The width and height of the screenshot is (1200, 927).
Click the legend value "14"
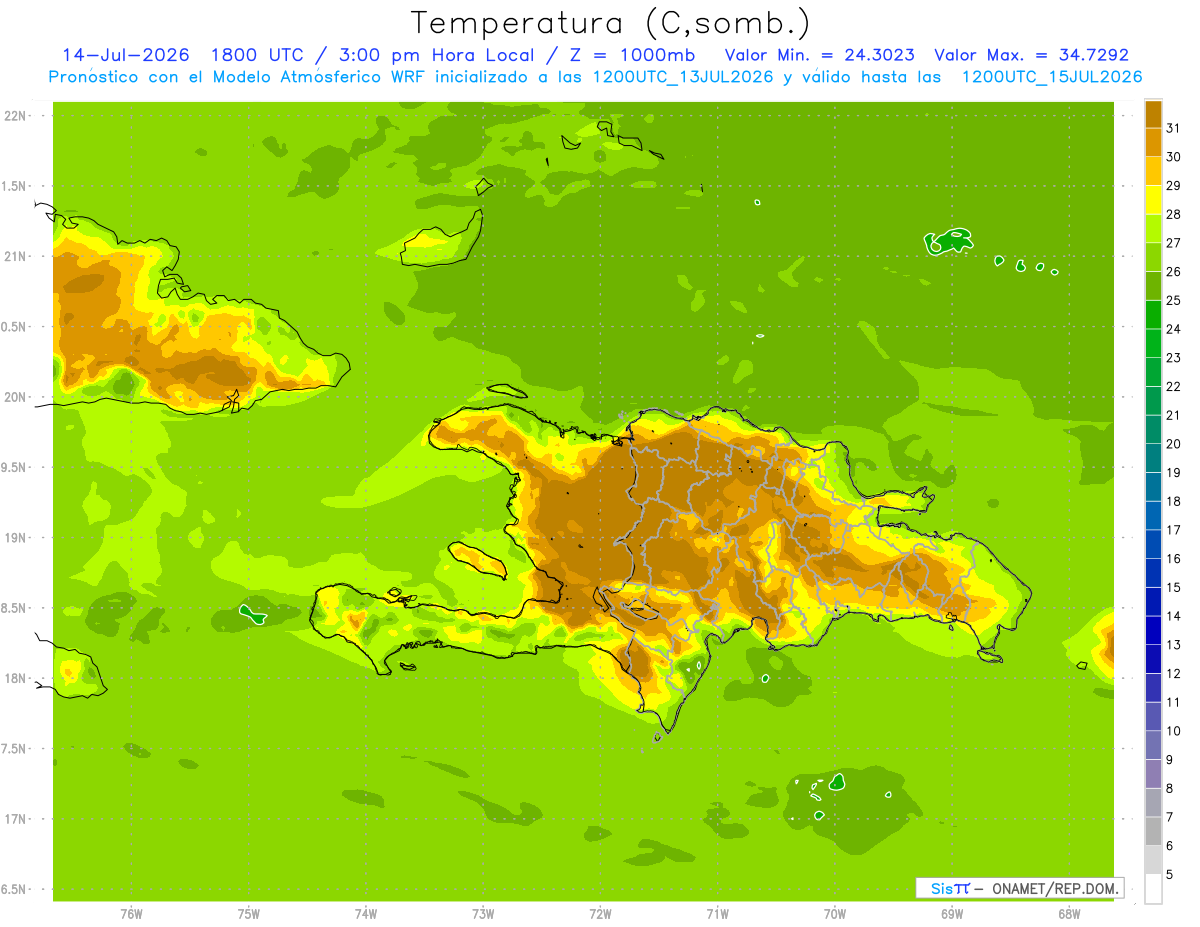pyautogui.click(x=1173, y=616)
